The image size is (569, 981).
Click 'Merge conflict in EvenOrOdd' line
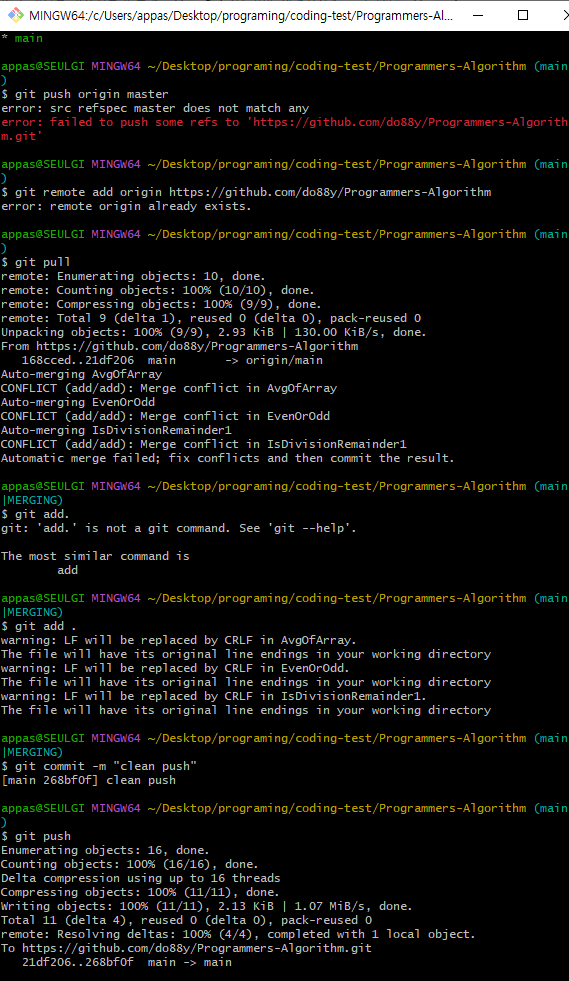click(x=165, y=416)
